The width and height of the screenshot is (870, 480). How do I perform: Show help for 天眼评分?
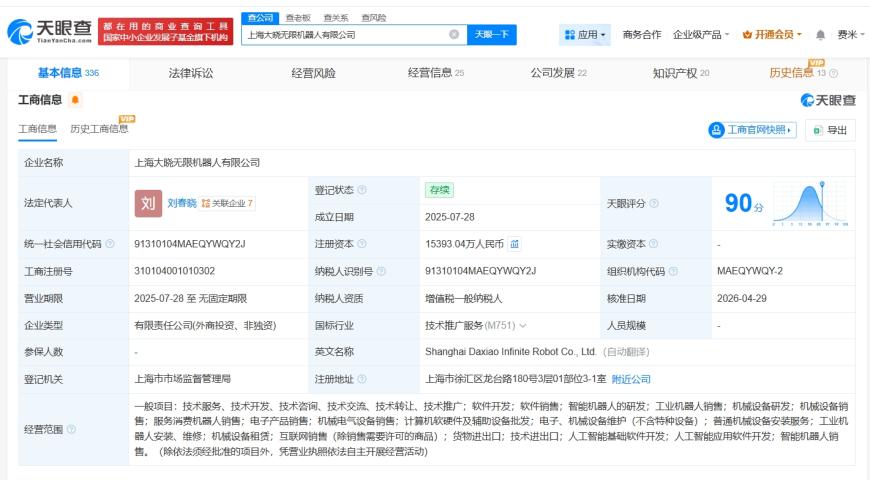coord(654,203)
